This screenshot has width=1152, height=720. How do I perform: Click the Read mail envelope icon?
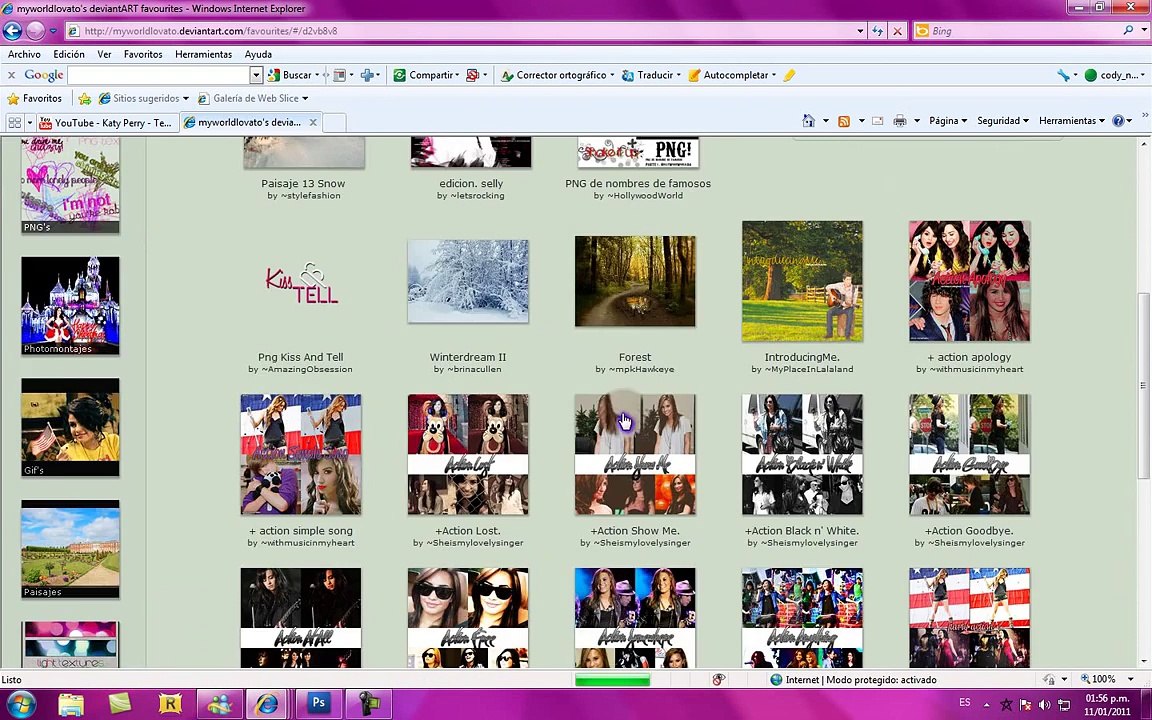[877, 121]
